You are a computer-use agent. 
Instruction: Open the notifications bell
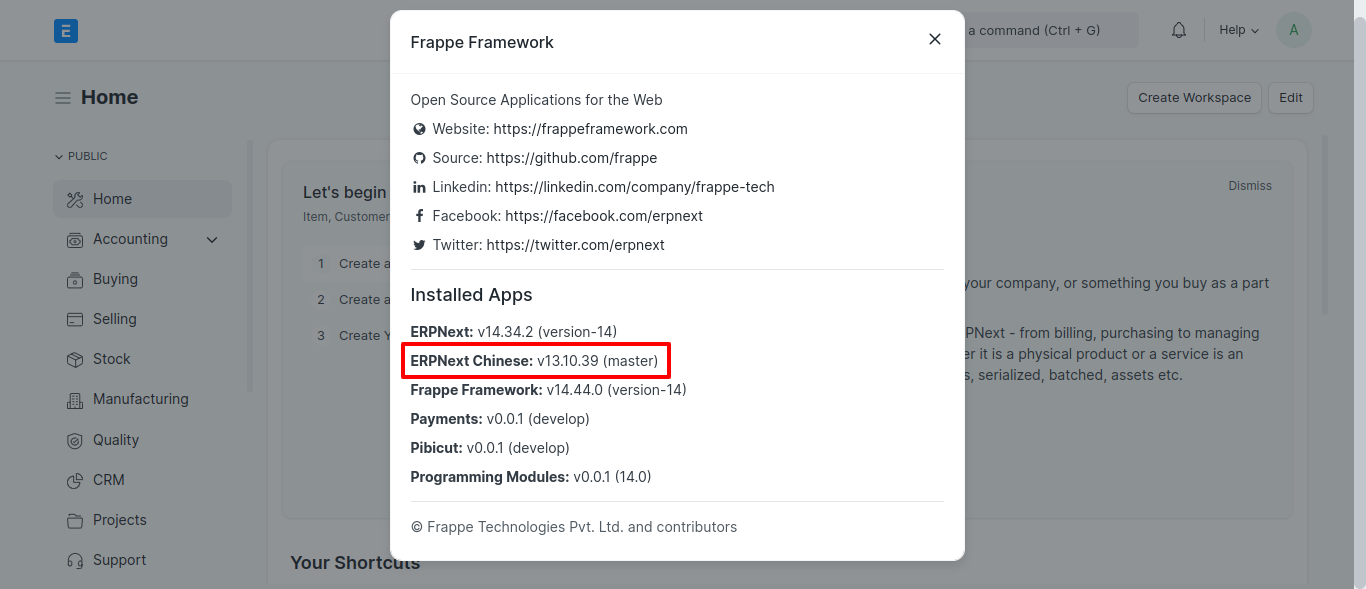[x=1179, y=30]
